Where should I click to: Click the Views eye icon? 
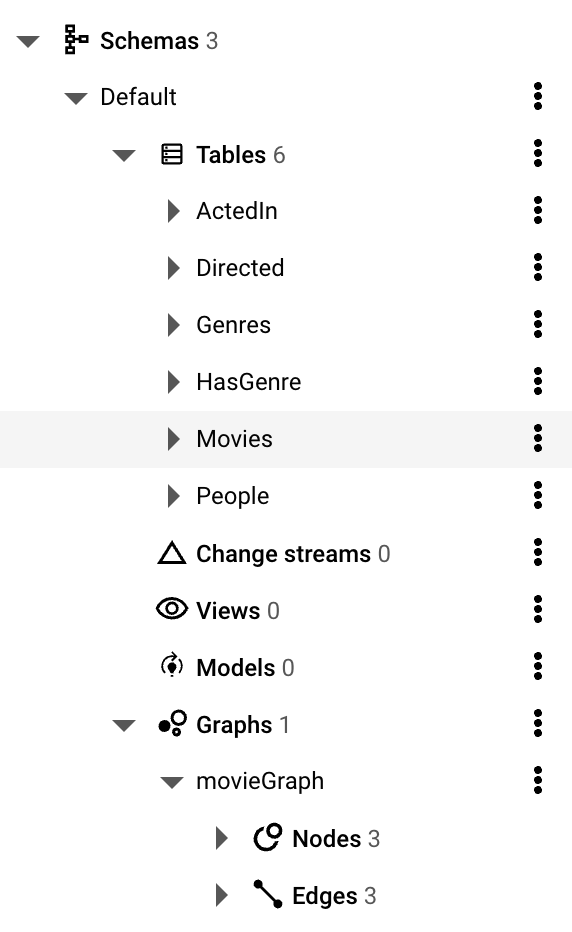[172, 609]
